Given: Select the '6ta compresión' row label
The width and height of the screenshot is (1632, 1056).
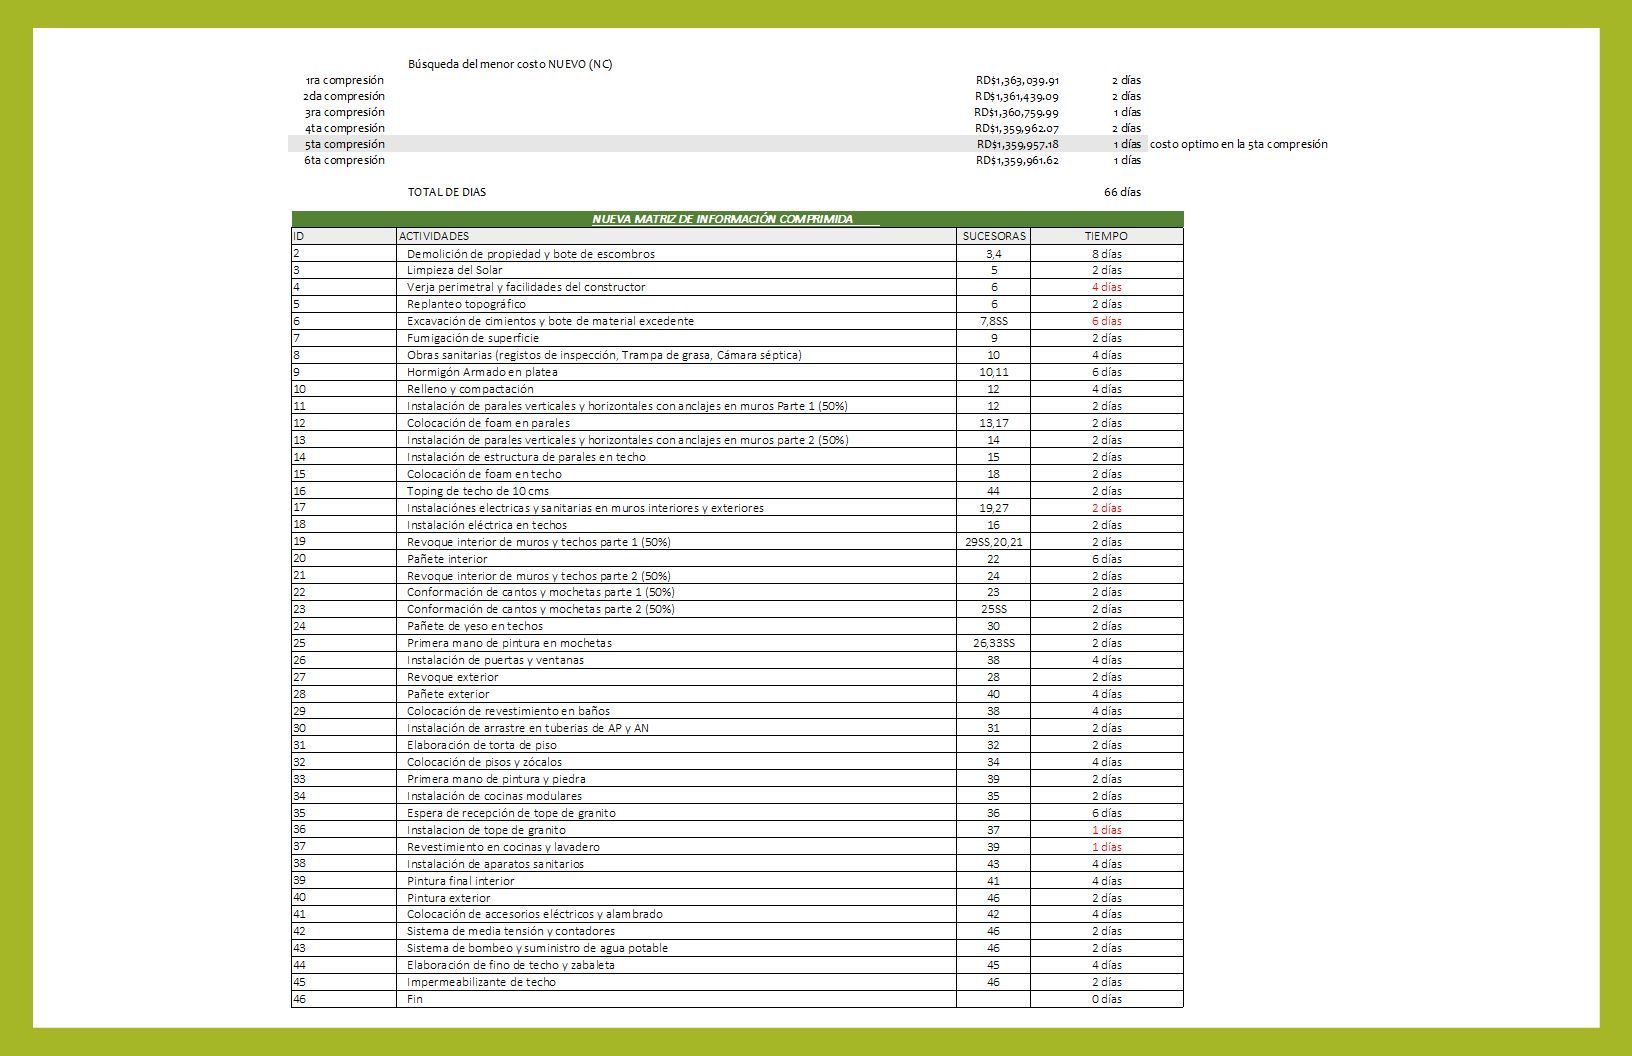Looking at the screenshot, I should [345, 160].
